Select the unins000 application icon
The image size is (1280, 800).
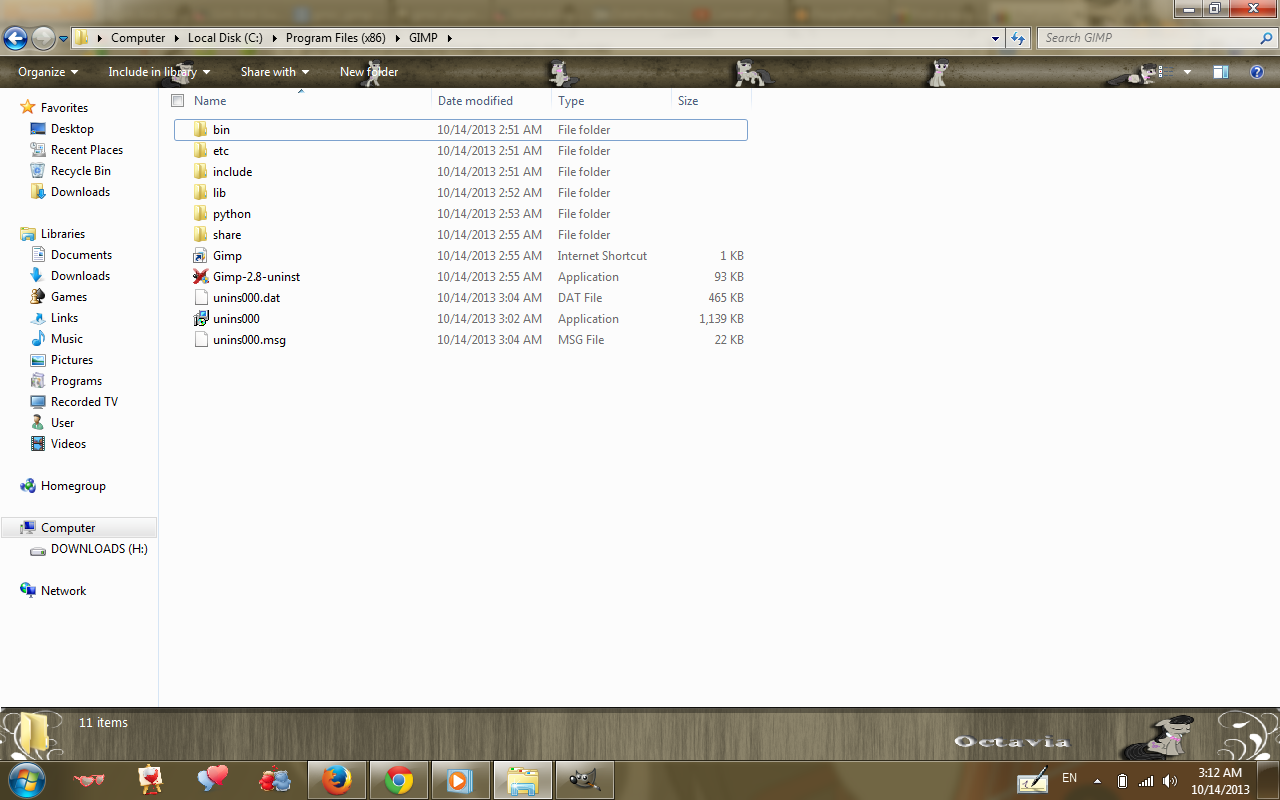[x=201, y=319]
